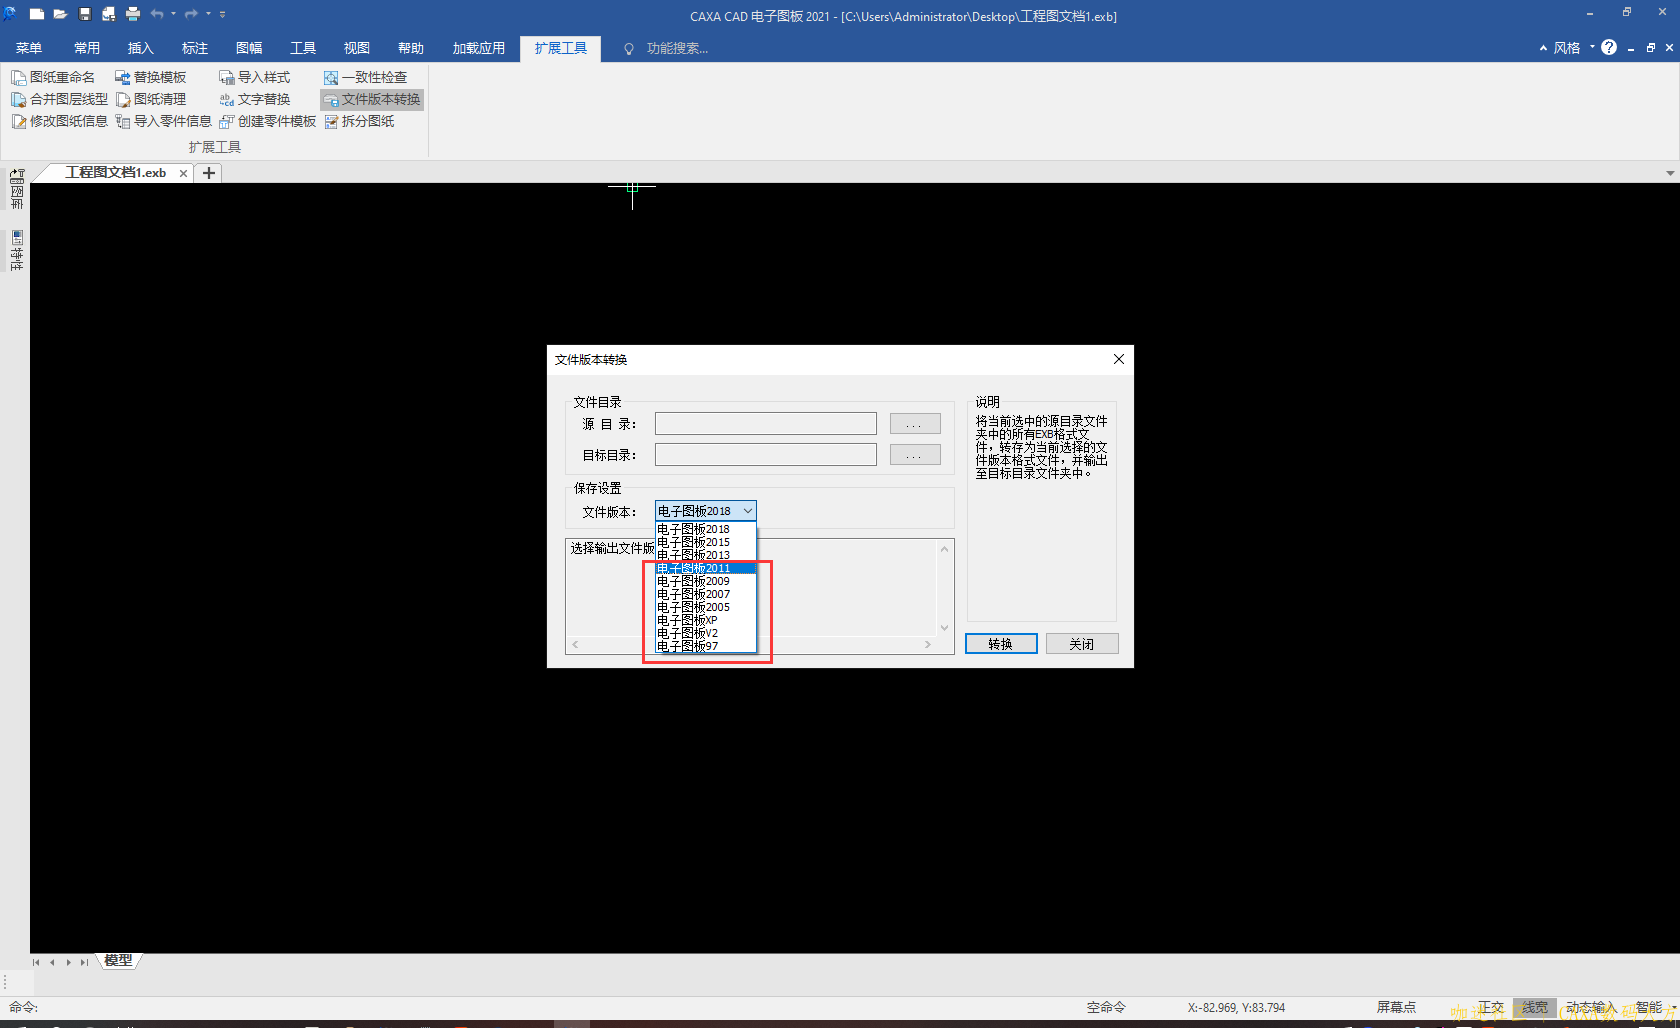Close the 文件版本转换 dialog with X
The width and height of the screenshot is (1680, 1028).
click(x=1119, y=359)
